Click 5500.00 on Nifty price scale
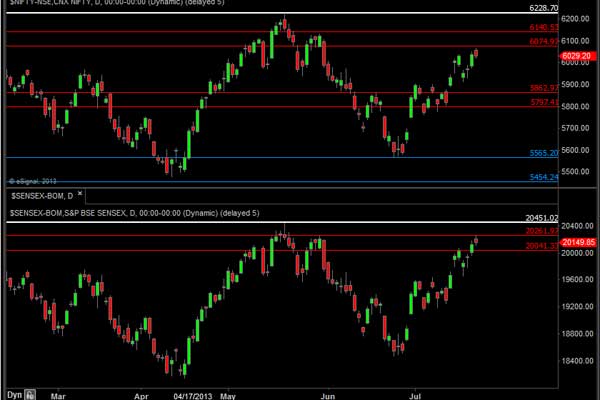600x400 pixels. click(x=575, y=171)
